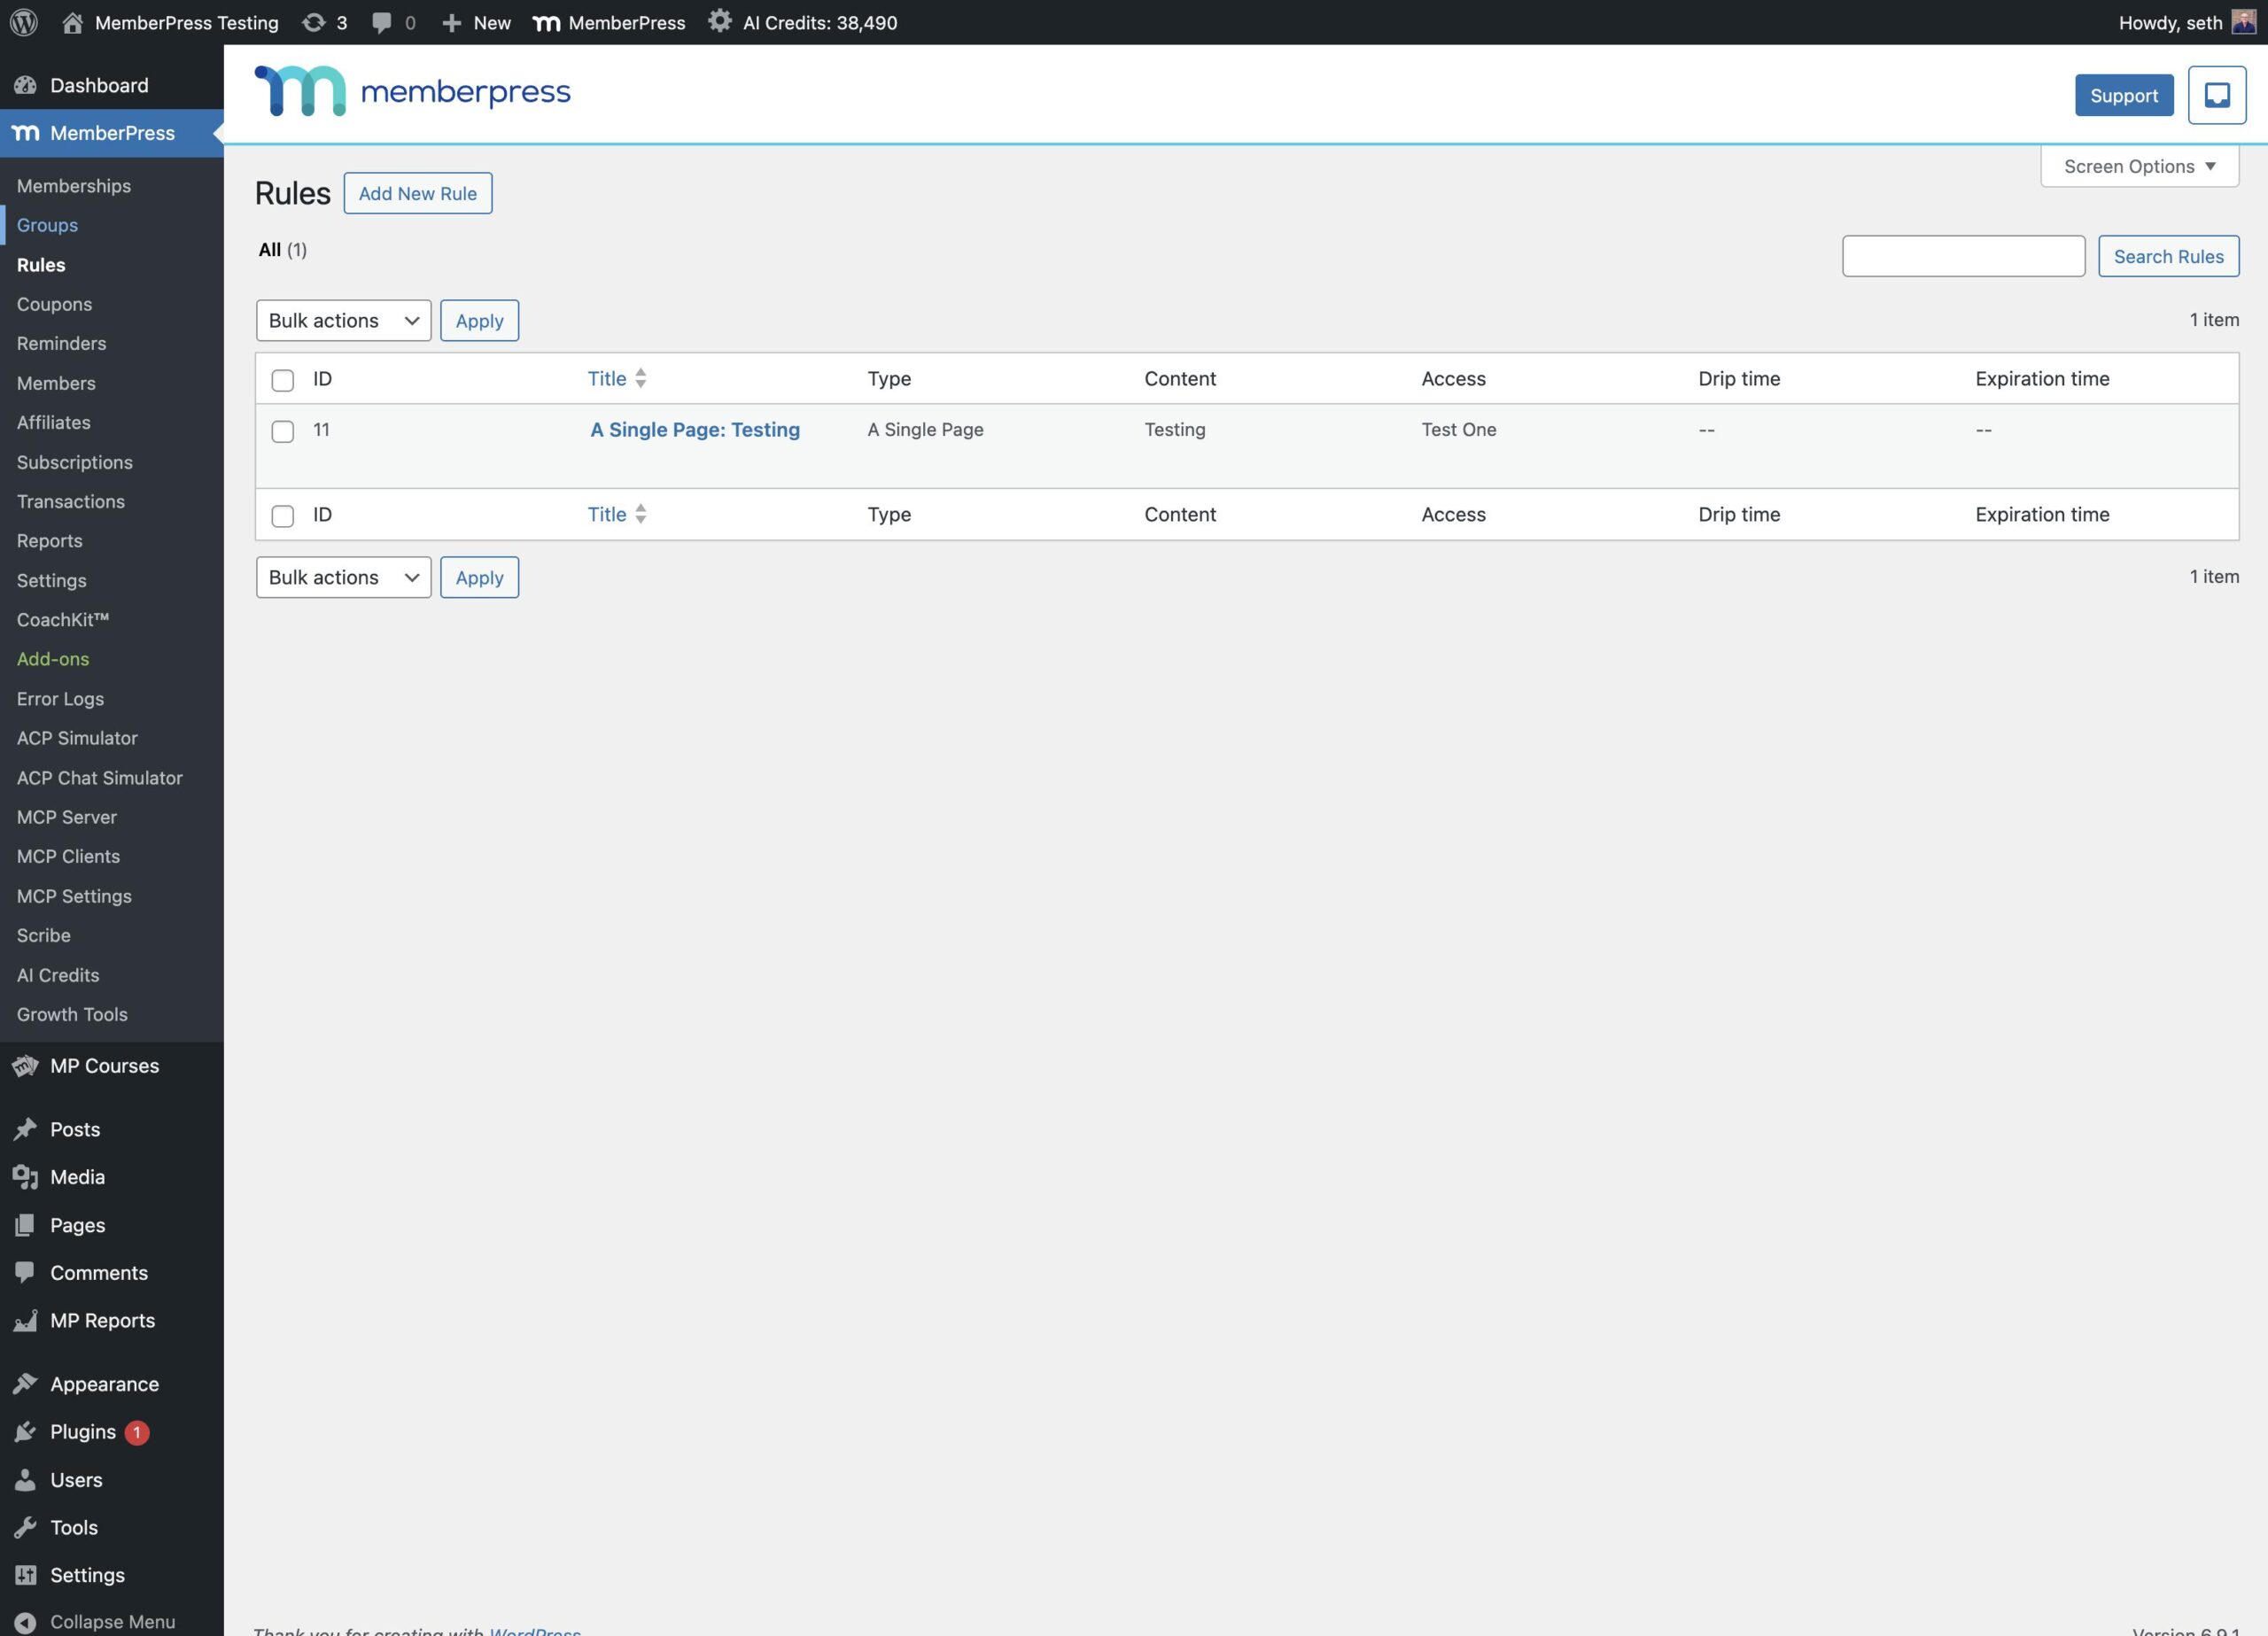Click the memberpress logo in page header
Screen dimensions: 2268x1636
click(412, 91)
